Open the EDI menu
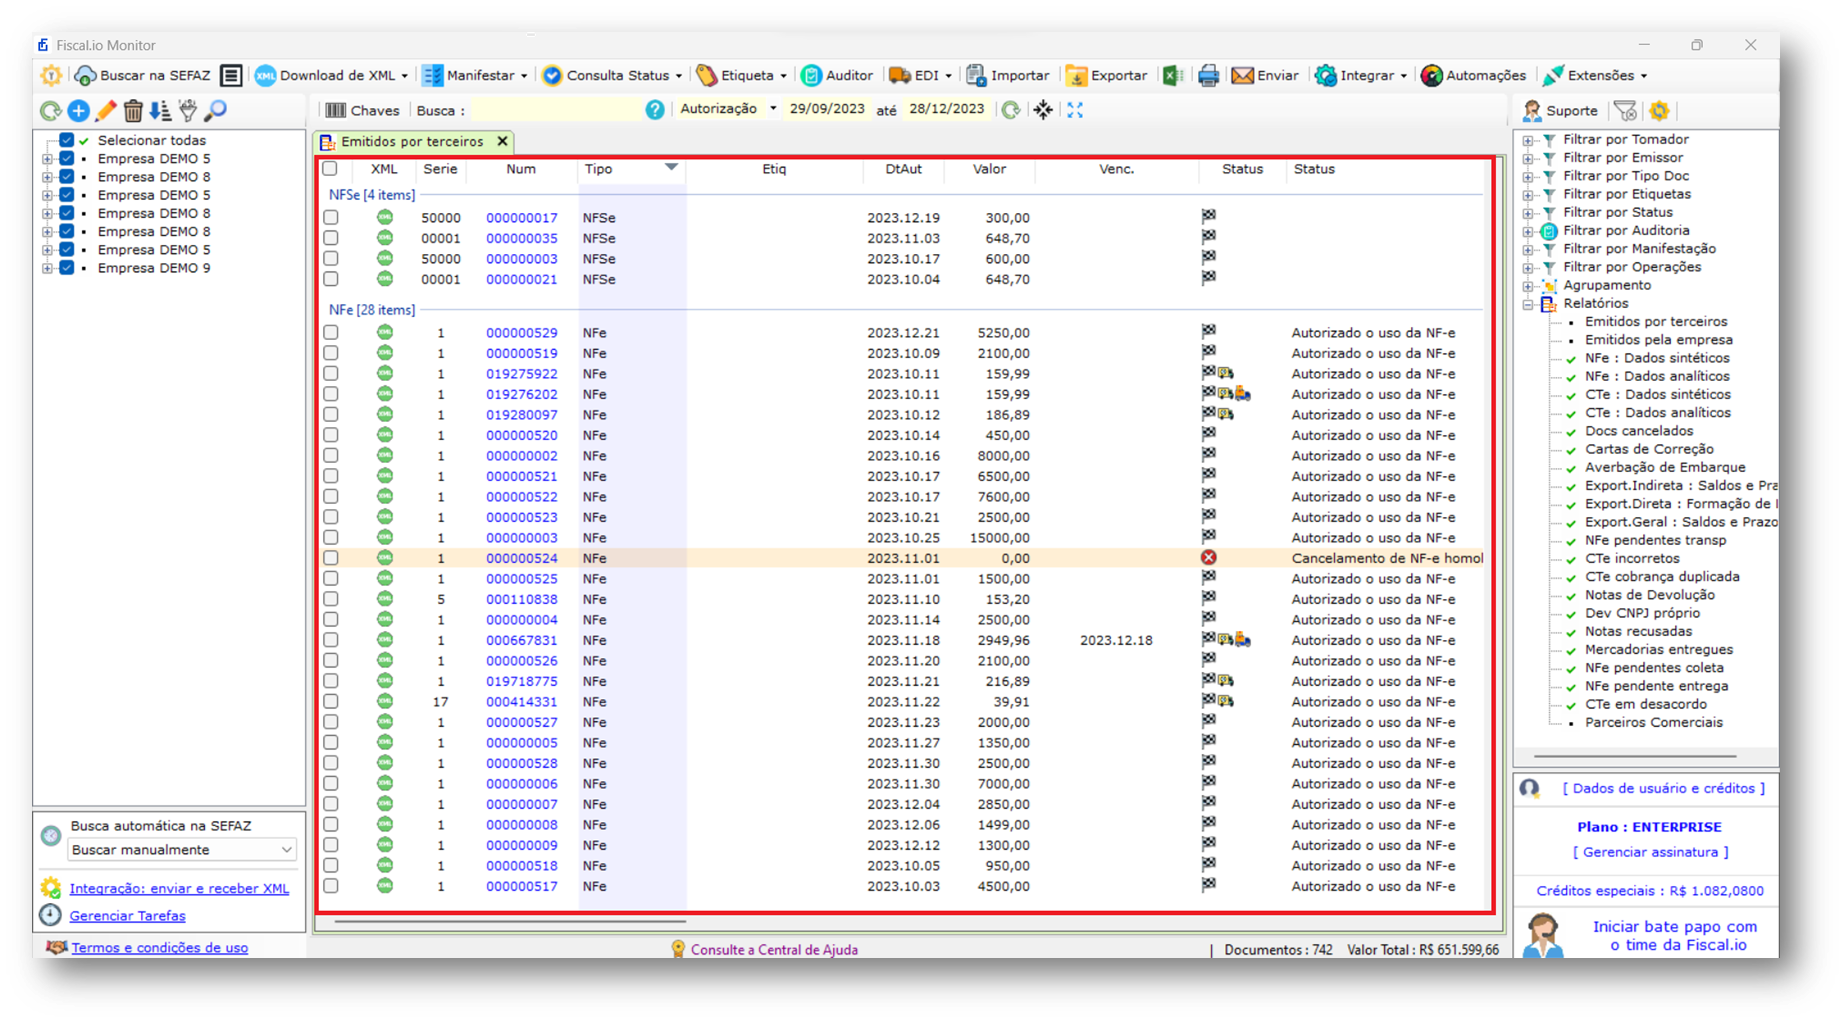The height and width of the screenshot is (1023, 1845). tap(920, 75)
